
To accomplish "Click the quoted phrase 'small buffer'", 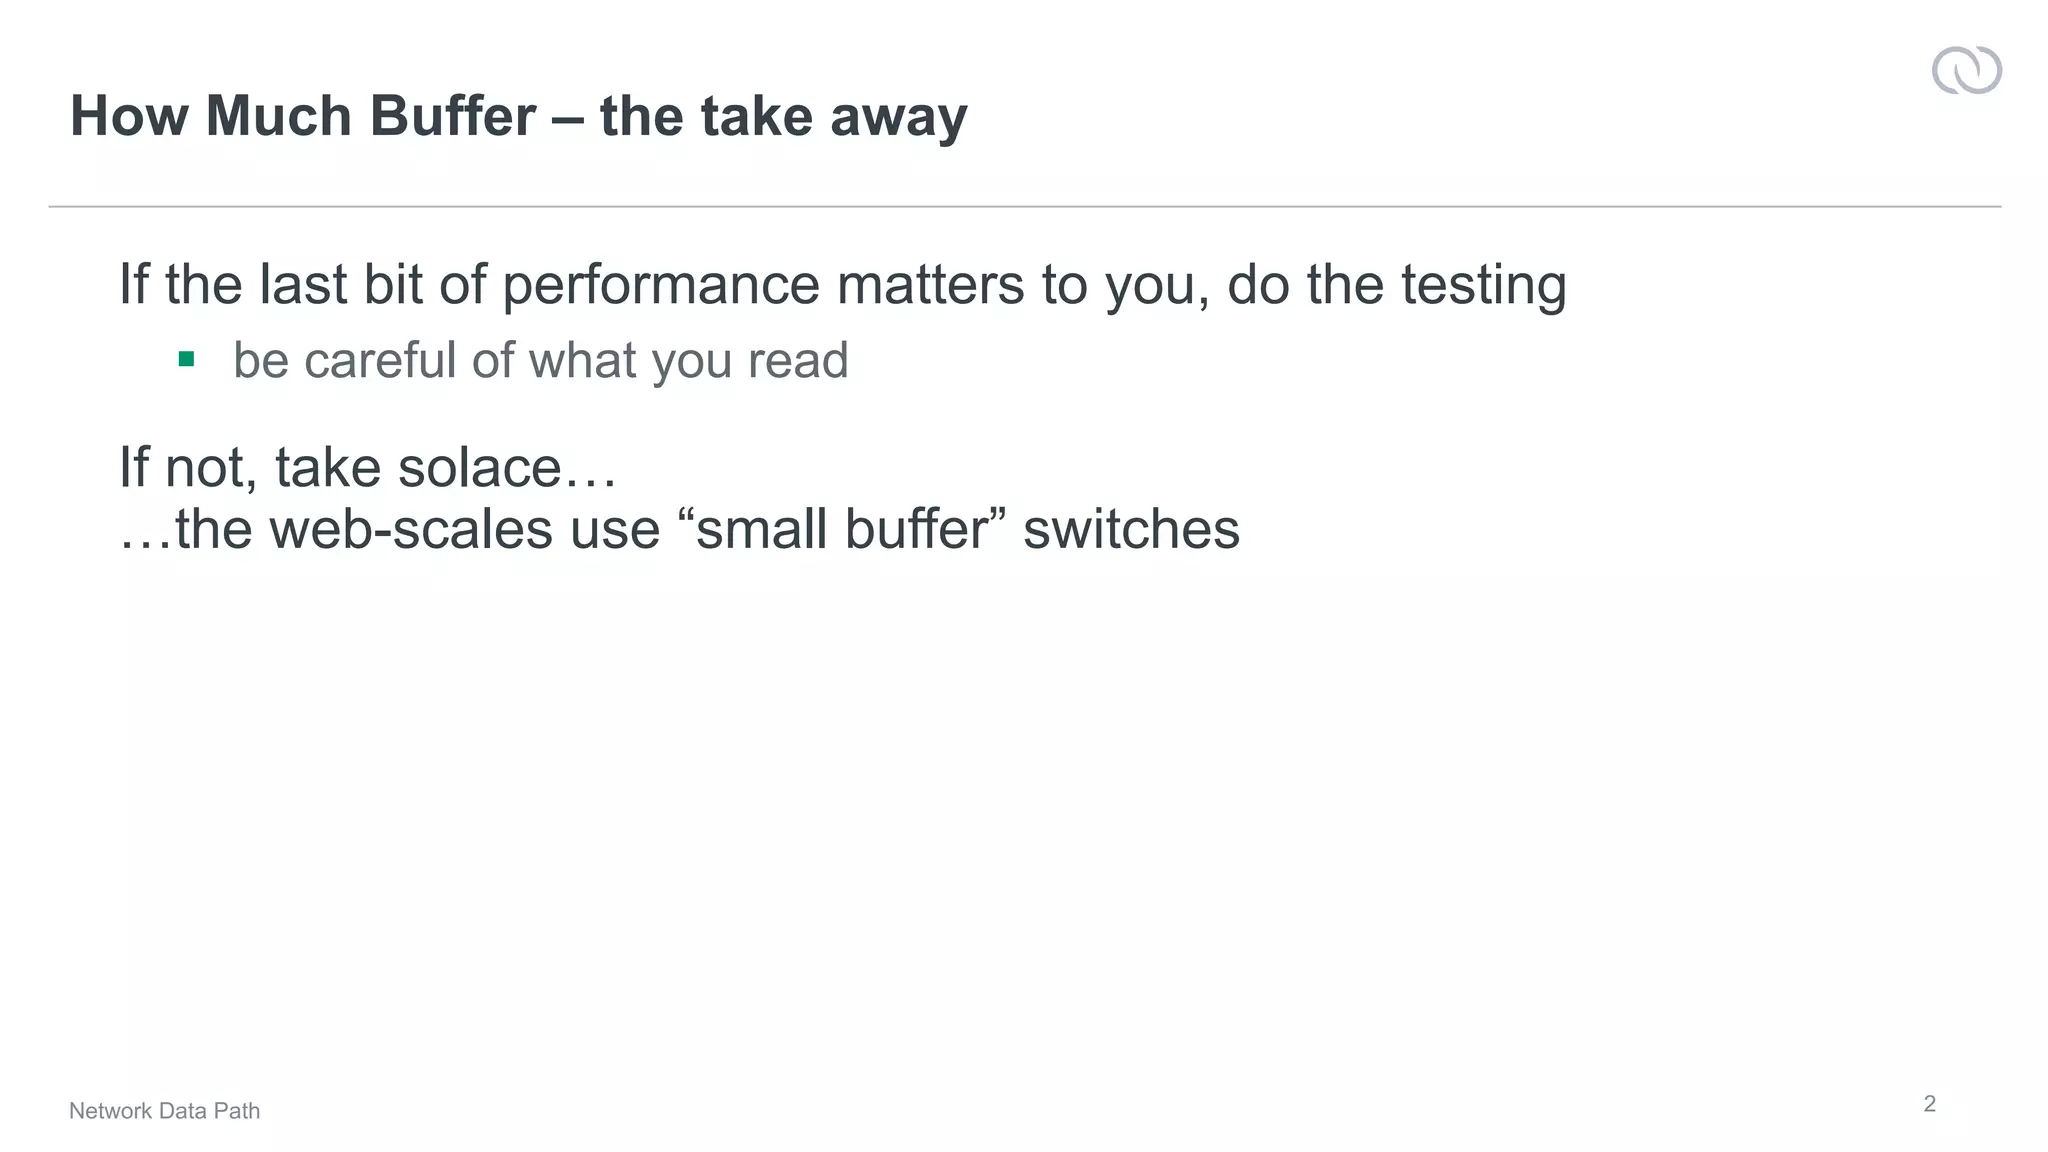I will [x=841, y=529].
